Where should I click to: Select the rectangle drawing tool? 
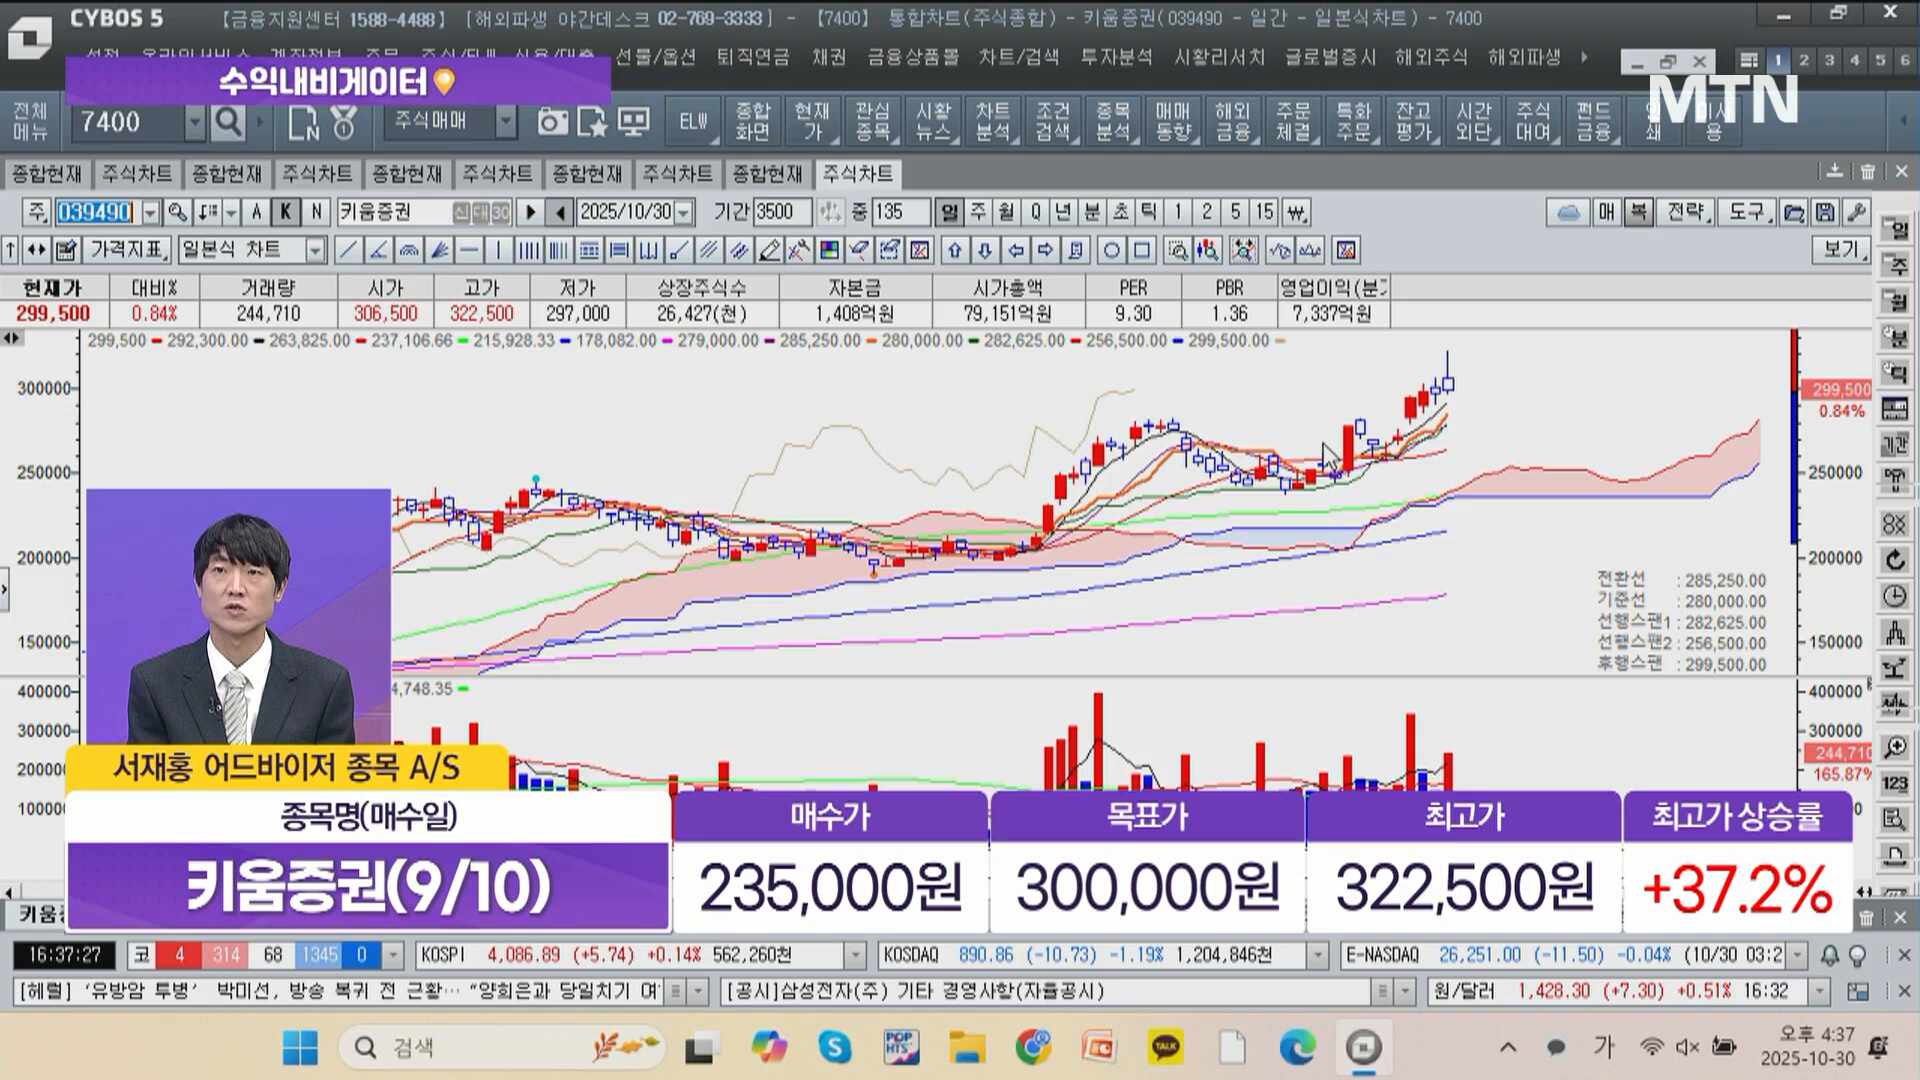coord(1142,250)
